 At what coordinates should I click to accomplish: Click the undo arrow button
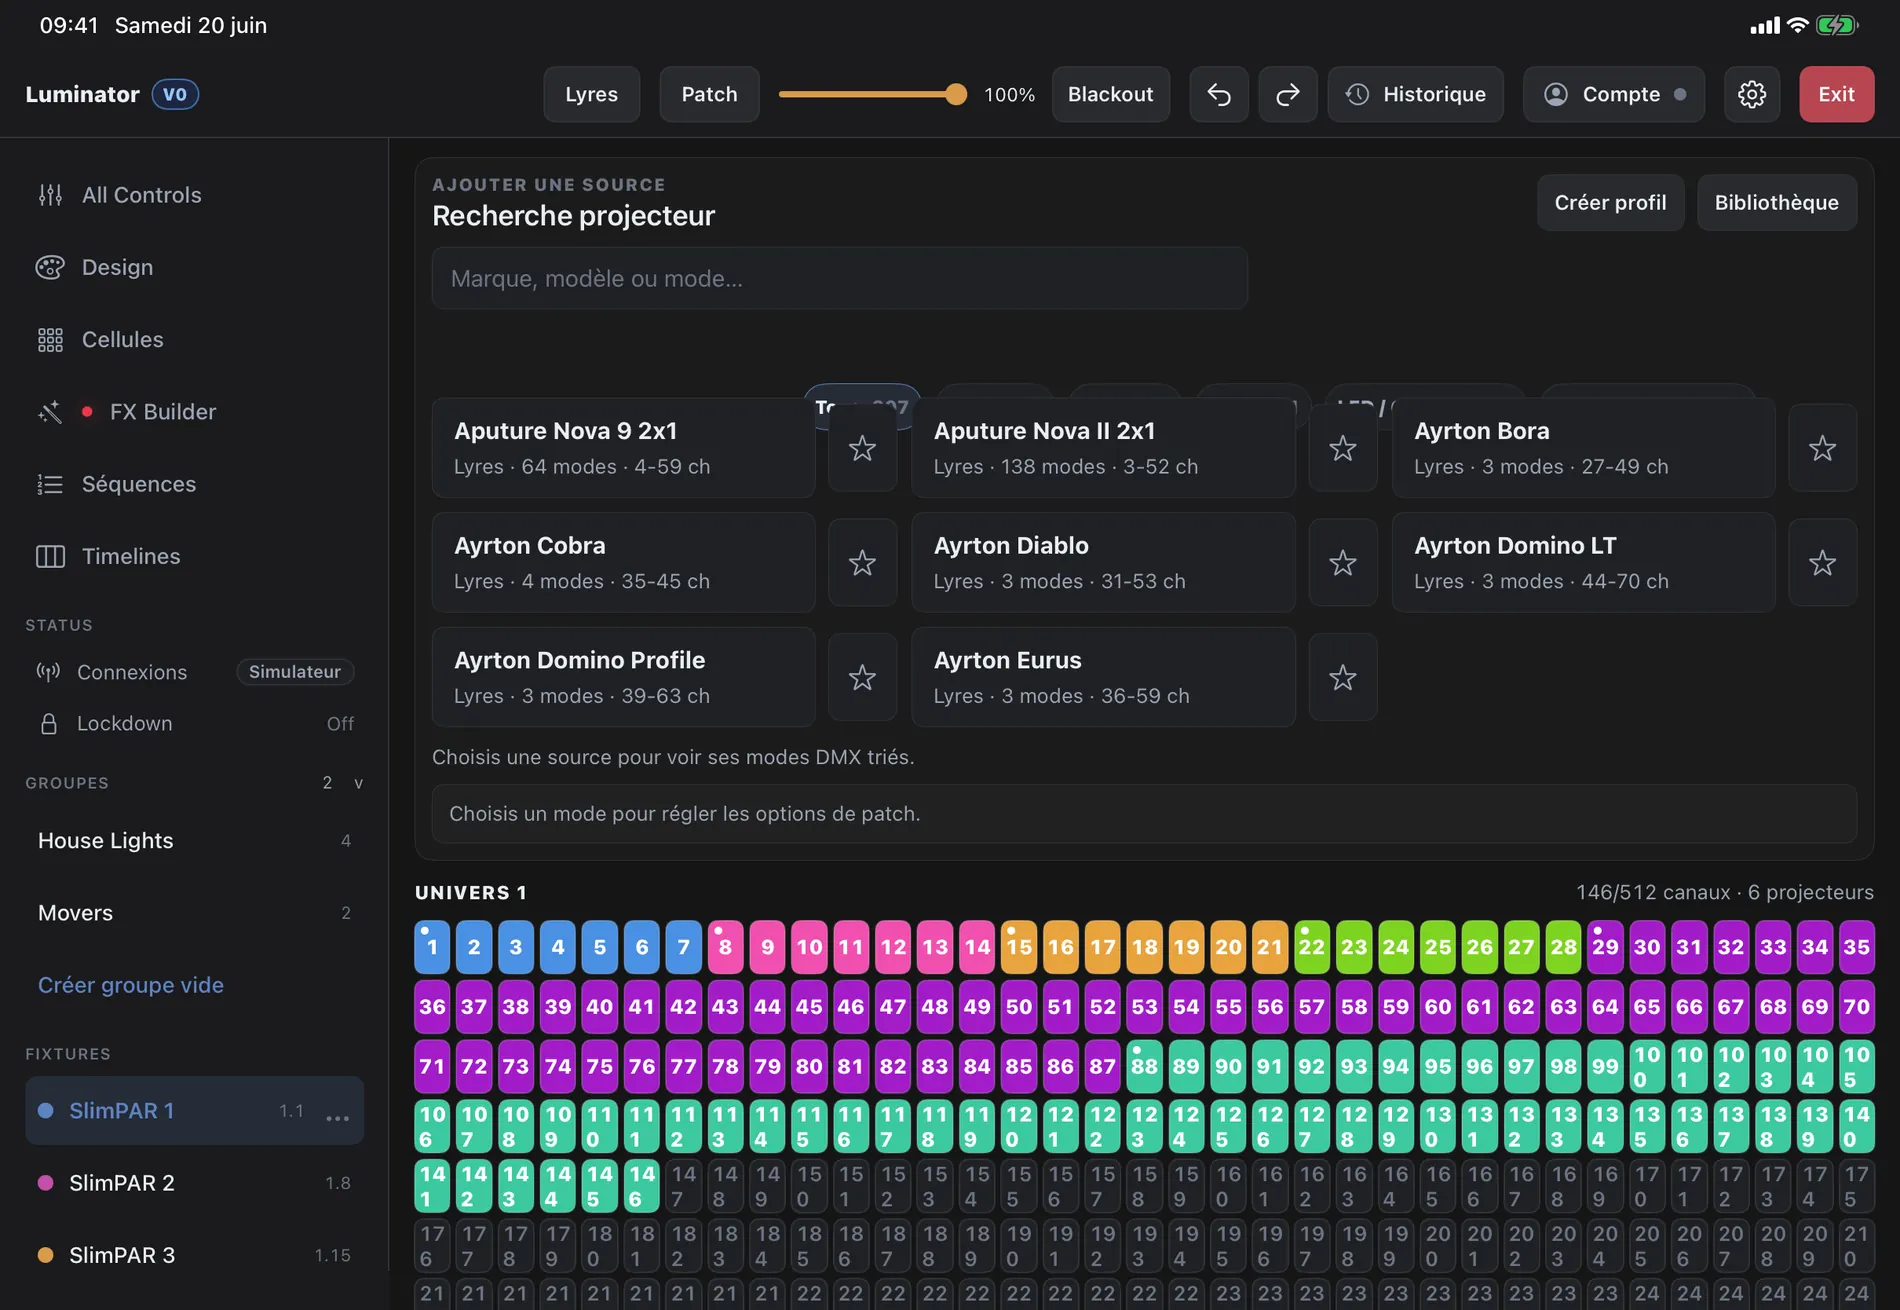tap(1218, 94)
